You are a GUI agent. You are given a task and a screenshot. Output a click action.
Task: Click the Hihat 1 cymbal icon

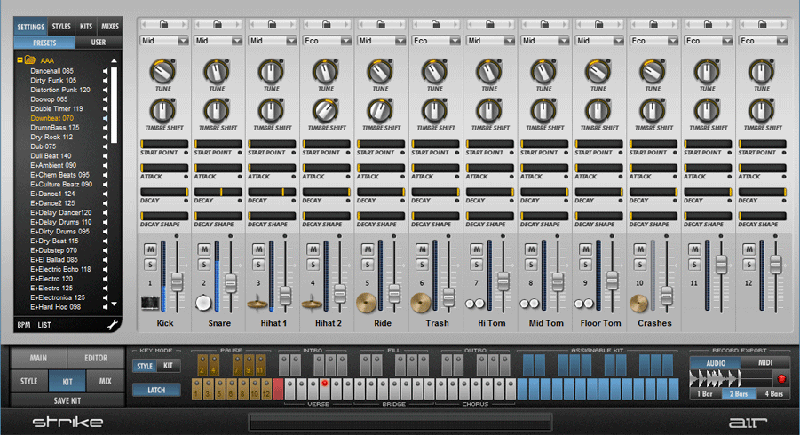coord(258,303)
